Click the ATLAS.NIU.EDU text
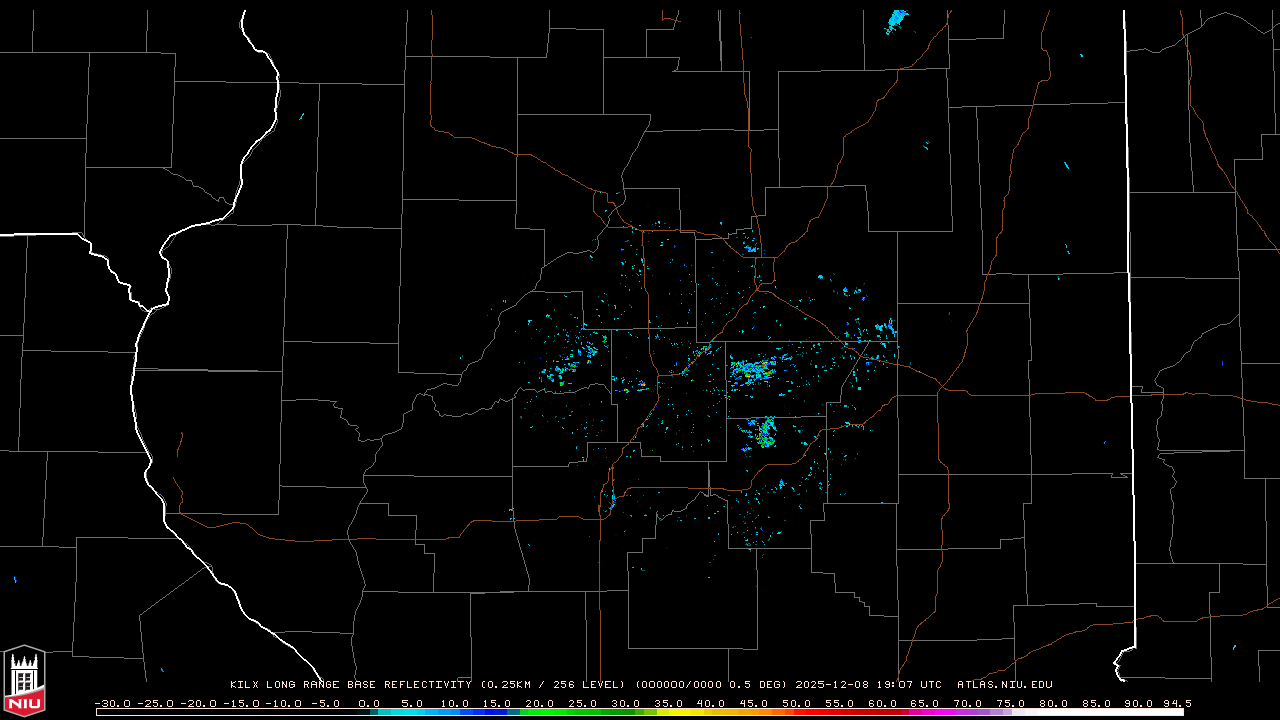The image size is (1280, 720). pyautogui.click(x=1004, y=685)
